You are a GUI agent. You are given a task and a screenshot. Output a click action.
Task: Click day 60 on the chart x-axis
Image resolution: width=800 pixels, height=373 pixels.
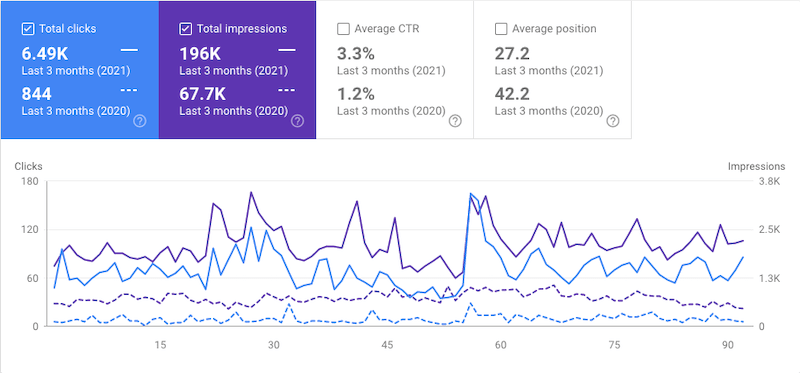(x=501, y=345)
